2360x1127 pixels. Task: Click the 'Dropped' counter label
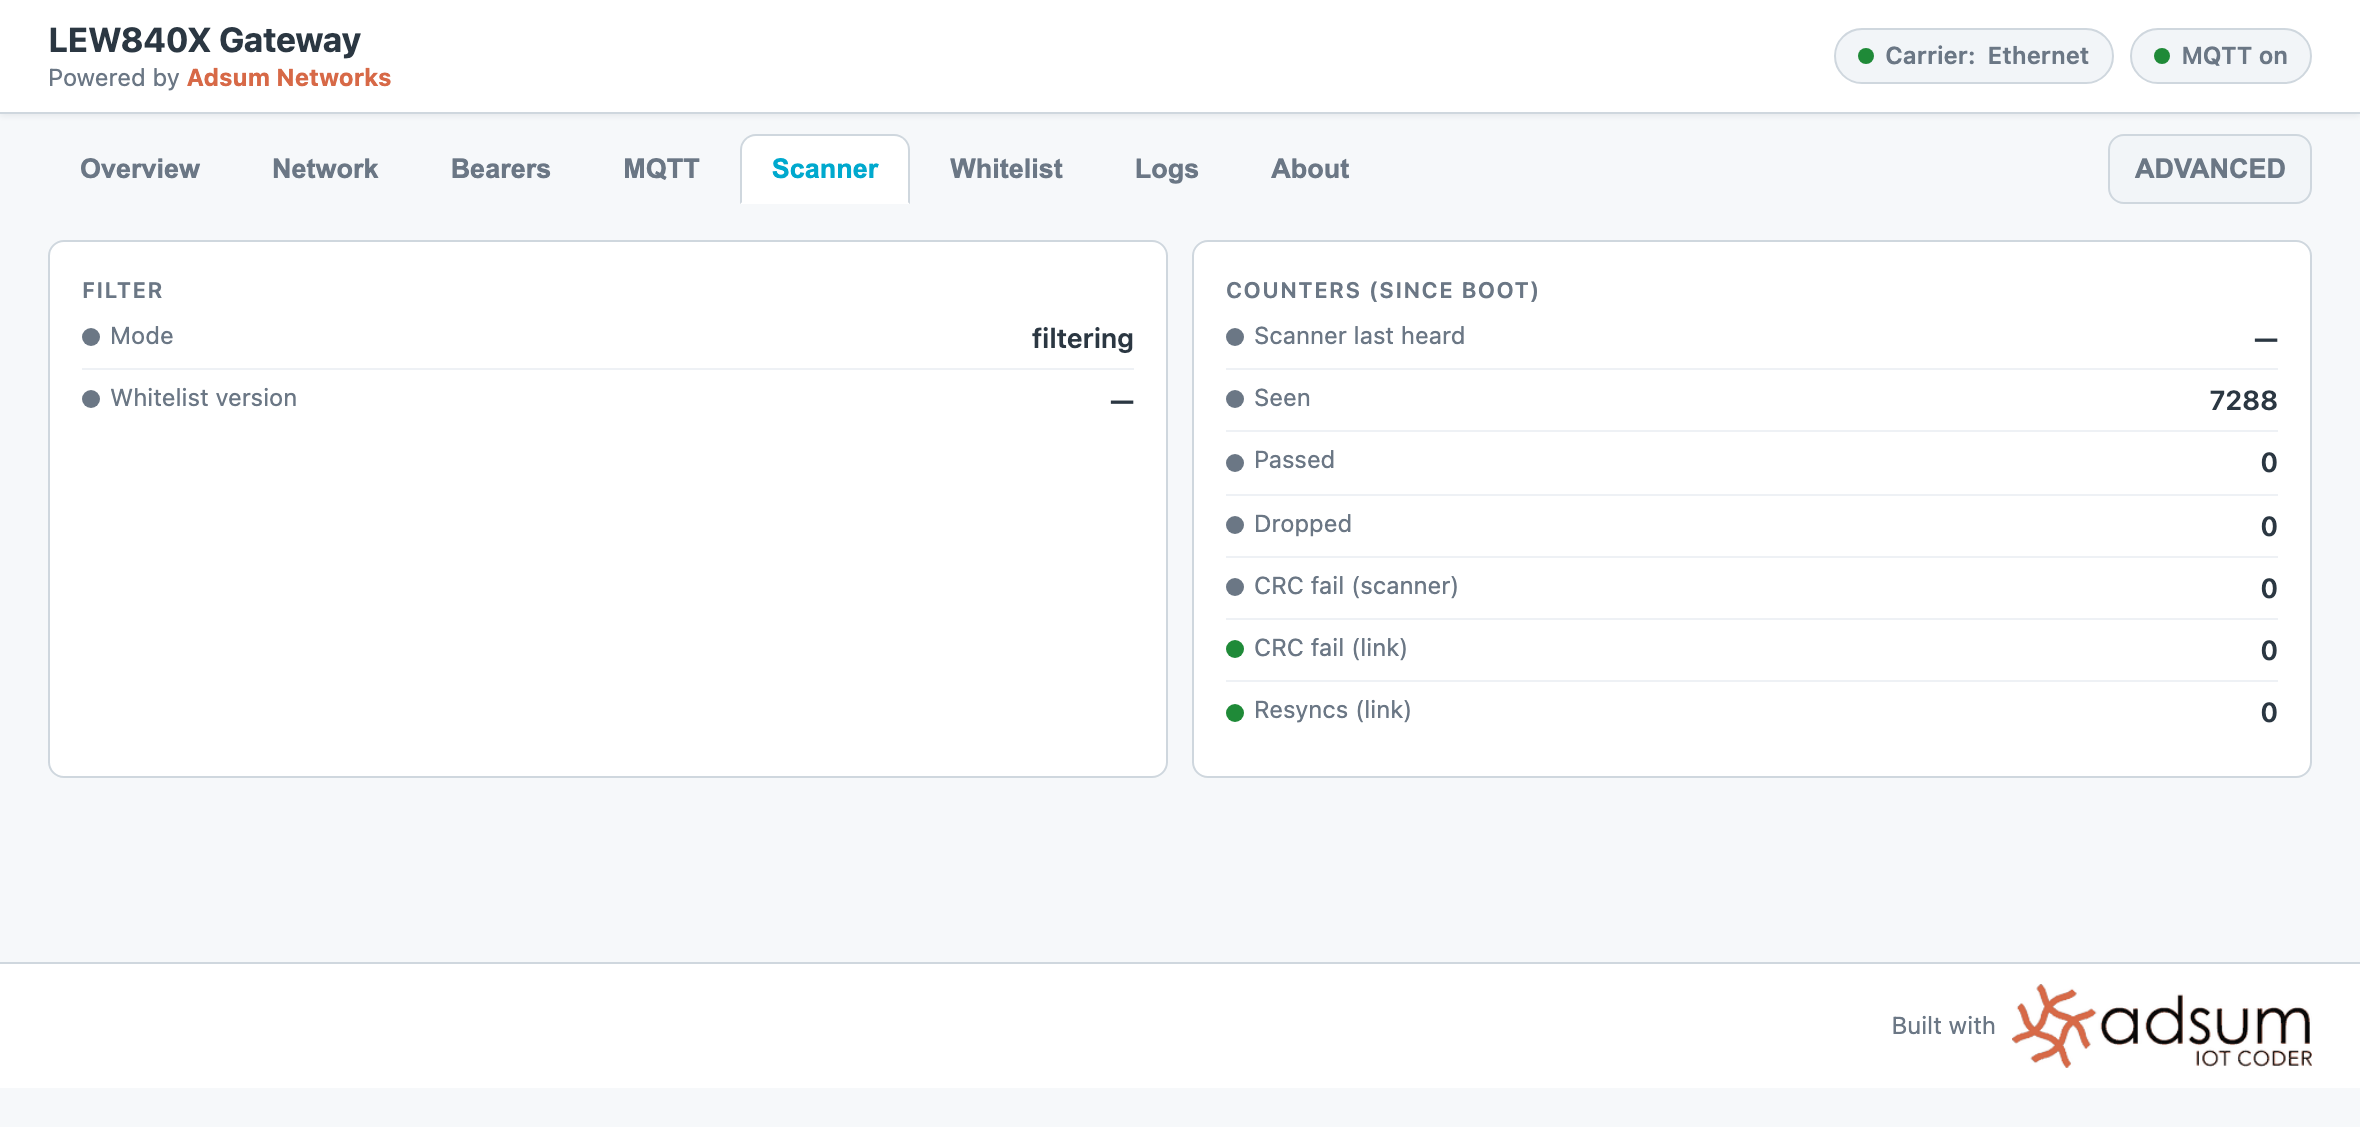coord(1302,524)
